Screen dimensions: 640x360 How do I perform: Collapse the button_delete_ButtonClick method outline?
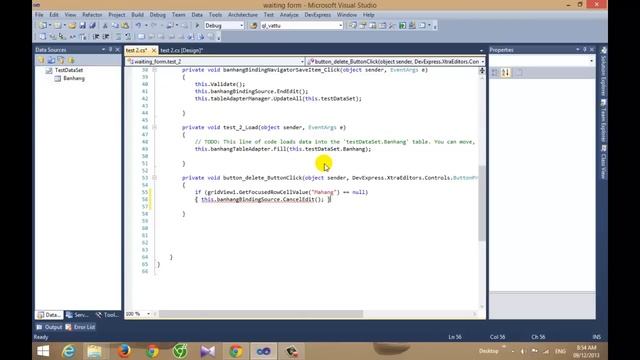click(155, 178)
